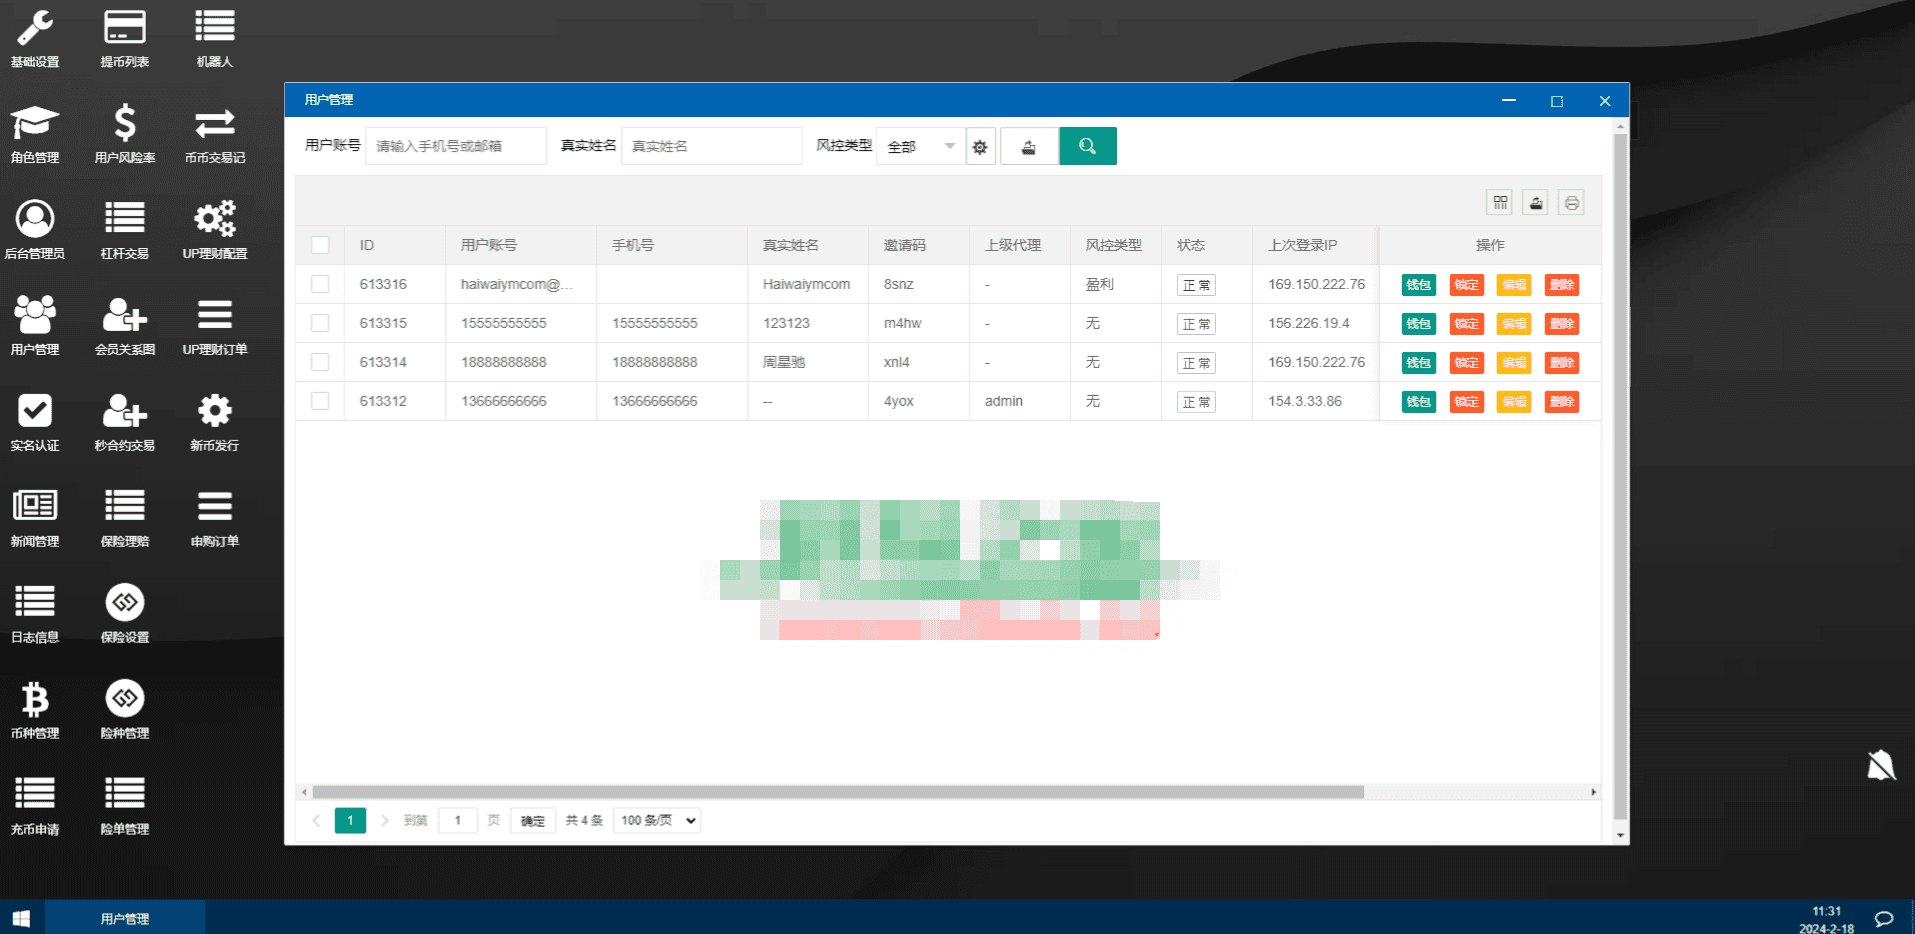Click the table print icon
This screenshot has width=1915, height=934.
coord(1571,203)
